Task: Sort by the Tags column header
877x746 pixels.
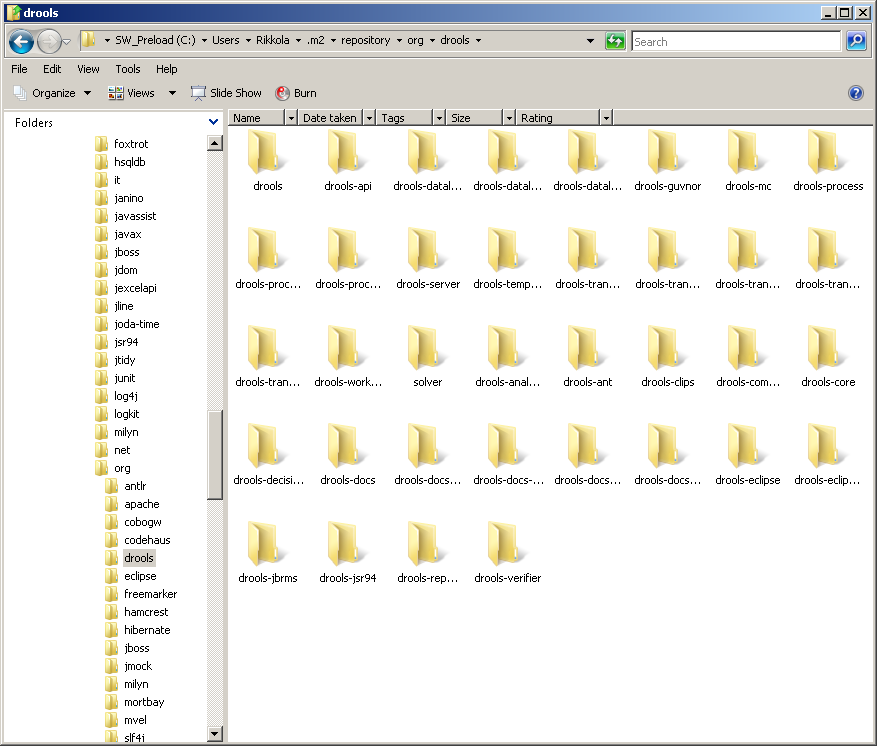Action: [405, 117]
